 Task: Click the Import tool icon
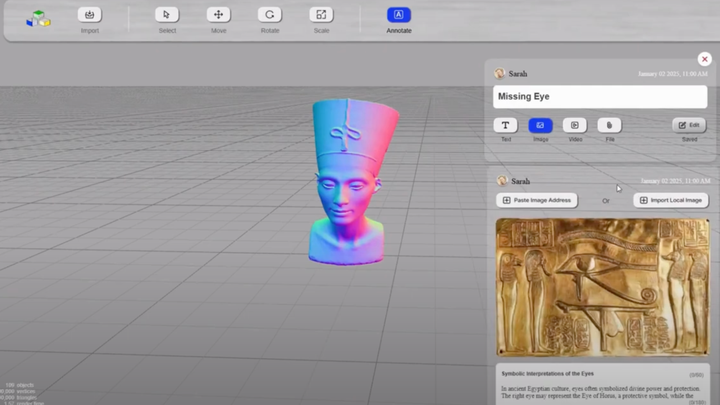[90, 15]
